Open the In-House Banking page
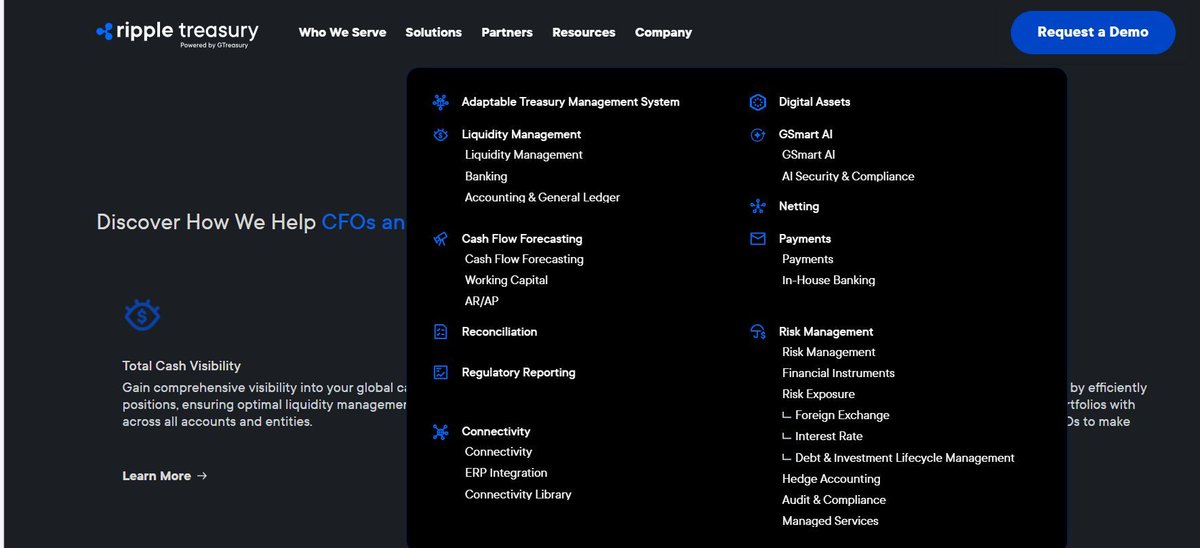Image resolution: width=1200 pixels, height=548 pixels. tap(829, 280)
